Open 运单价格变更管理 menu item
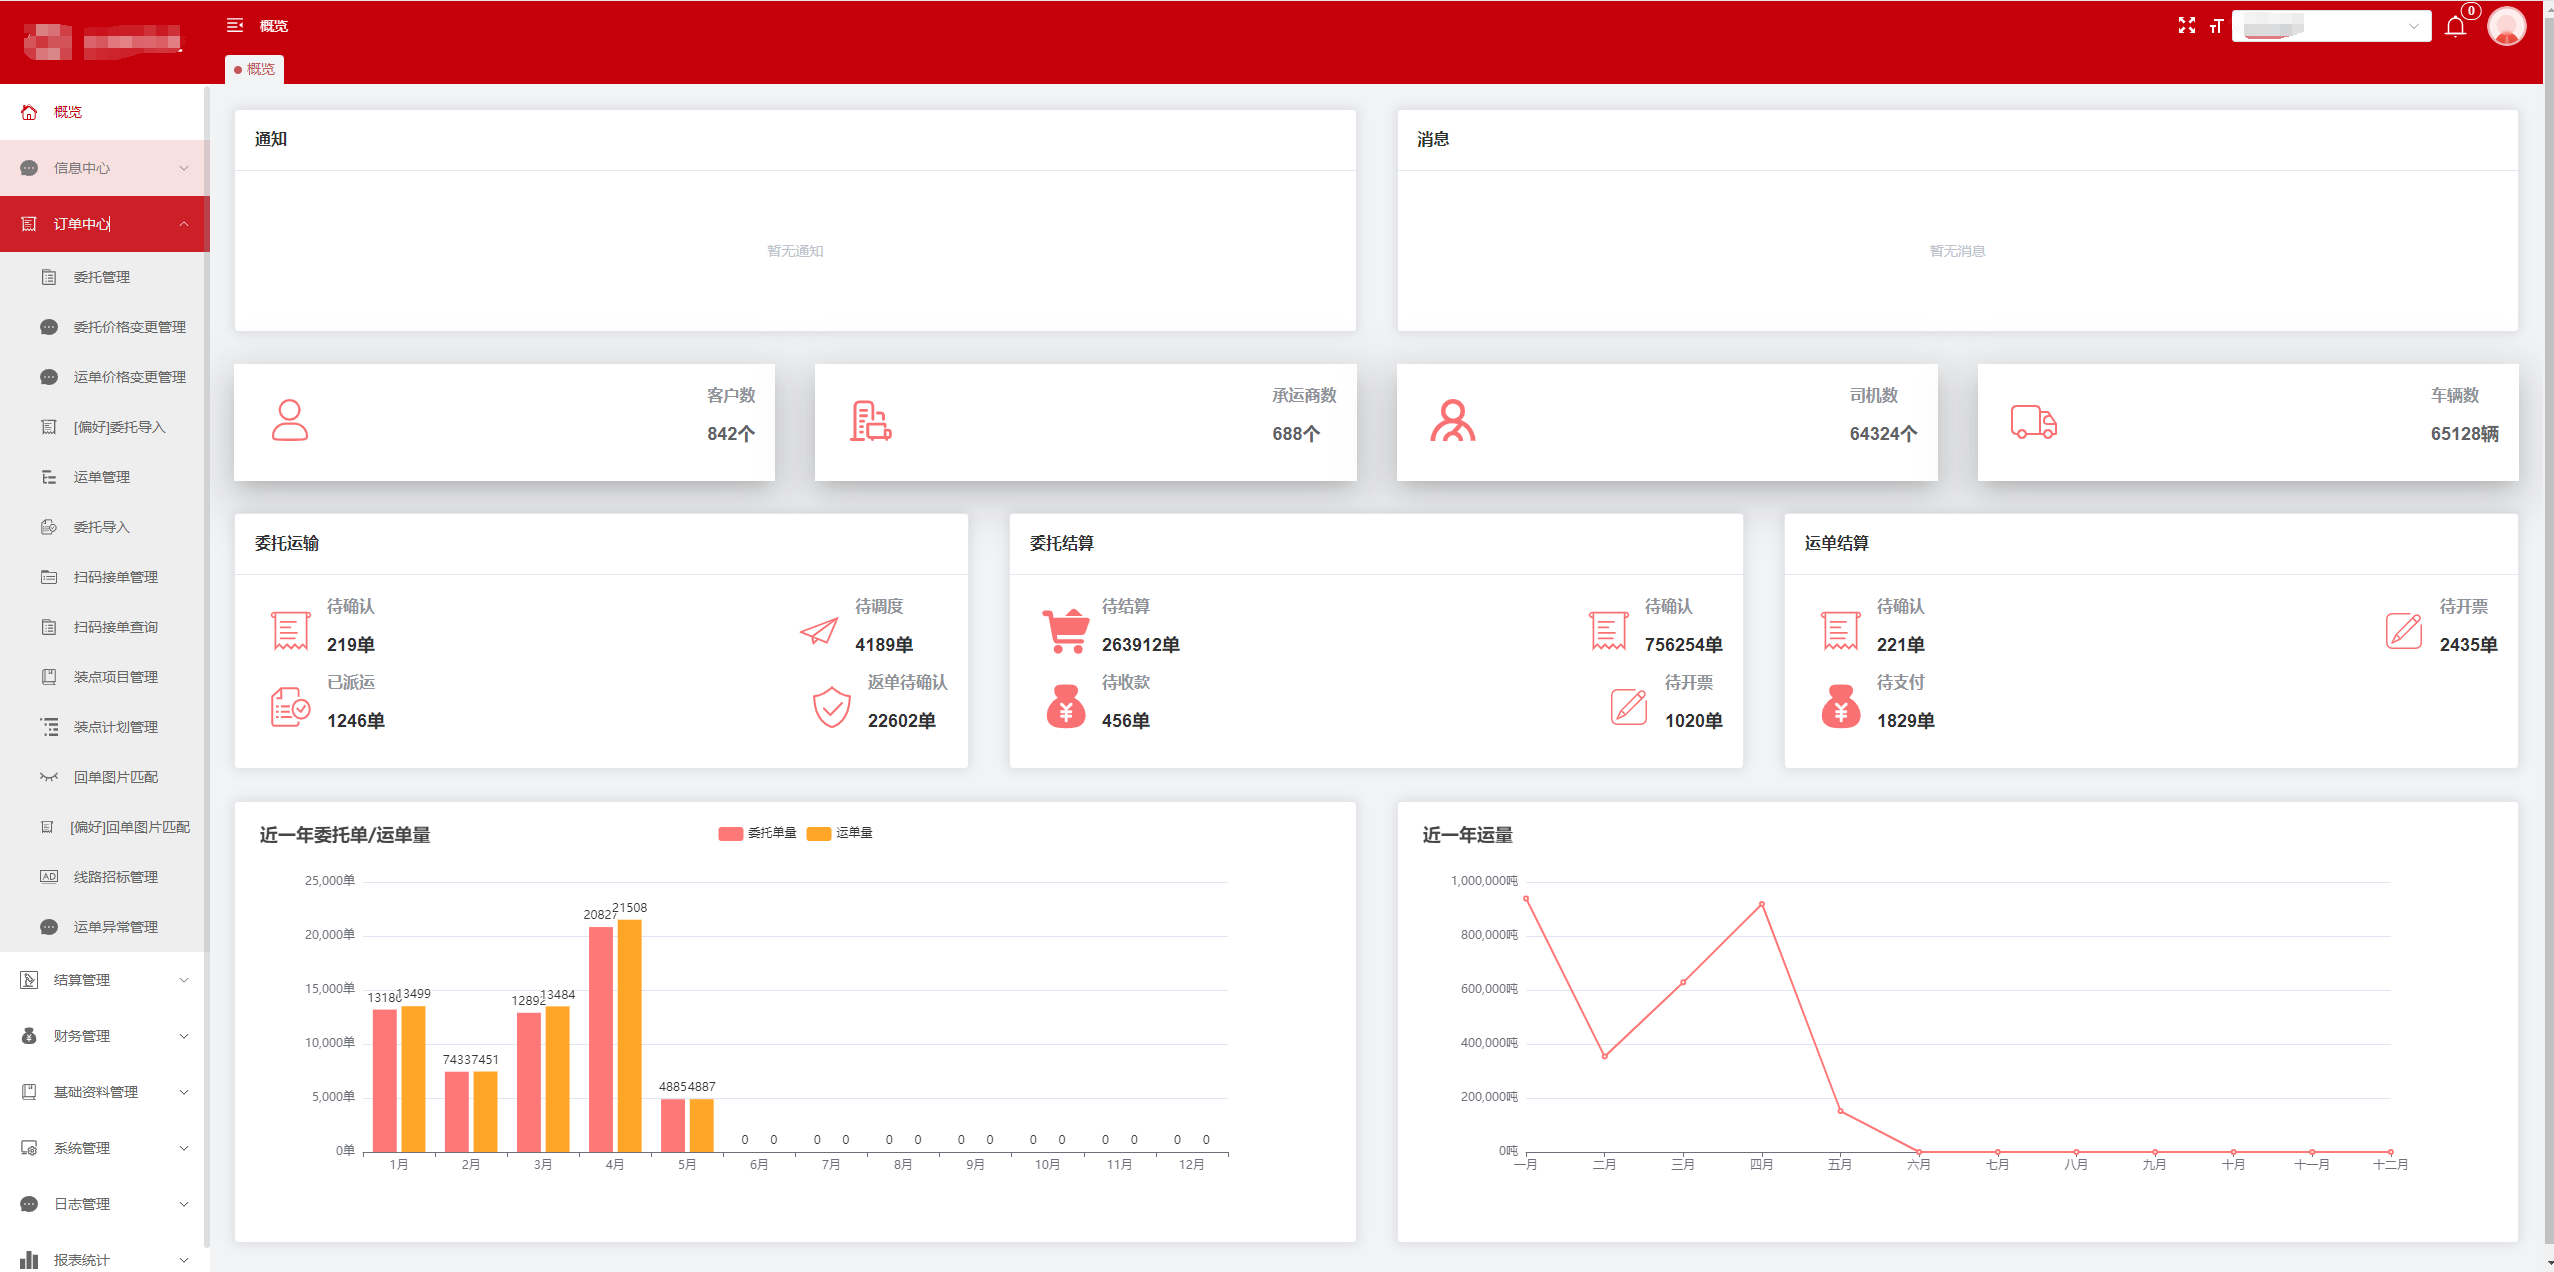This screenshot has height=1272, width=2554. 104,377
